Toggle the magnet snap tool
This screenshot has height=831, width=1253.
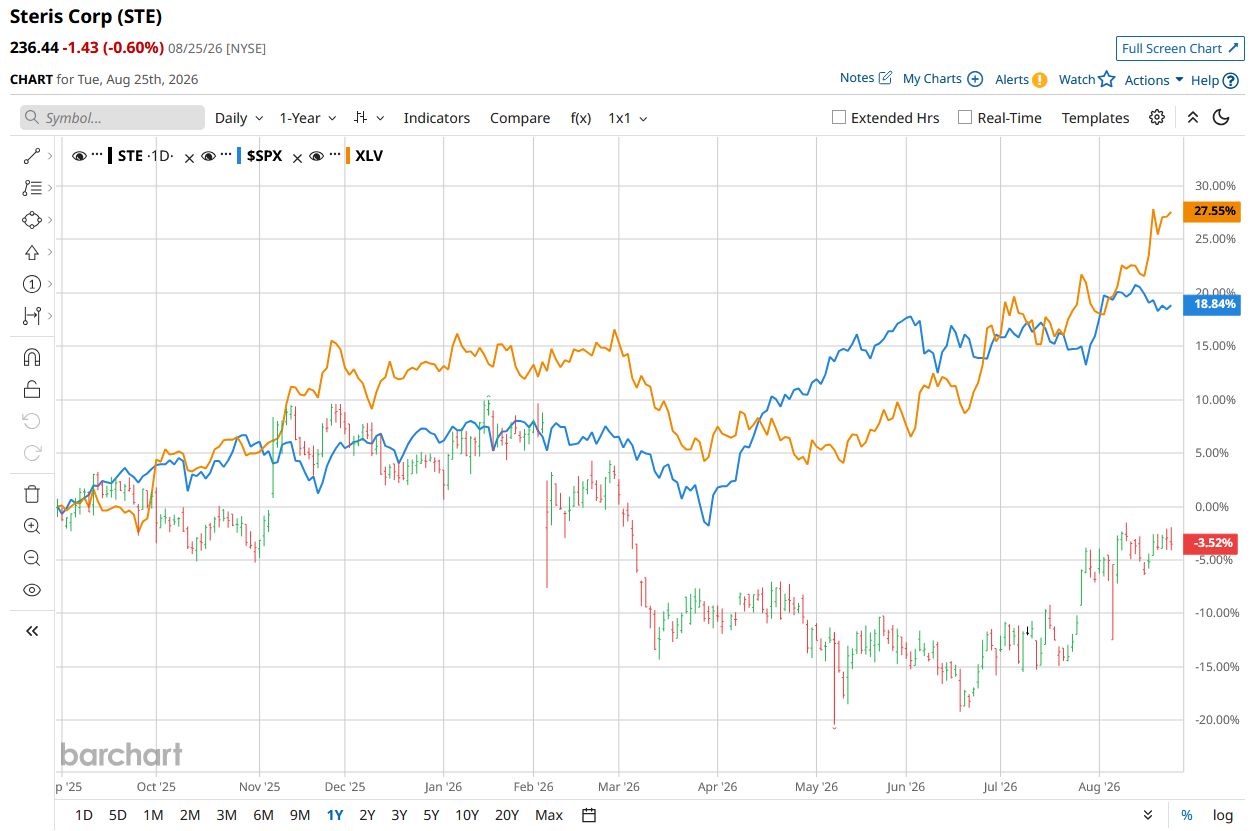point(31,357)
